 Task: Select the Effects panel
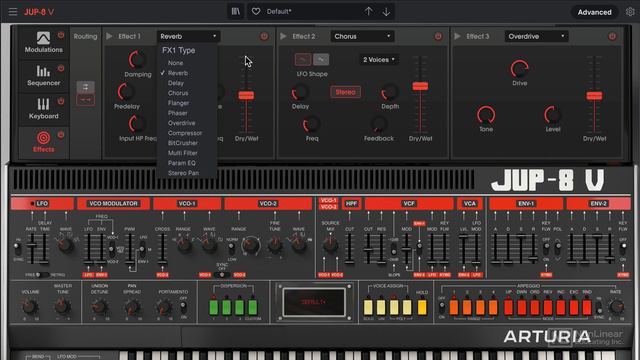43,142
